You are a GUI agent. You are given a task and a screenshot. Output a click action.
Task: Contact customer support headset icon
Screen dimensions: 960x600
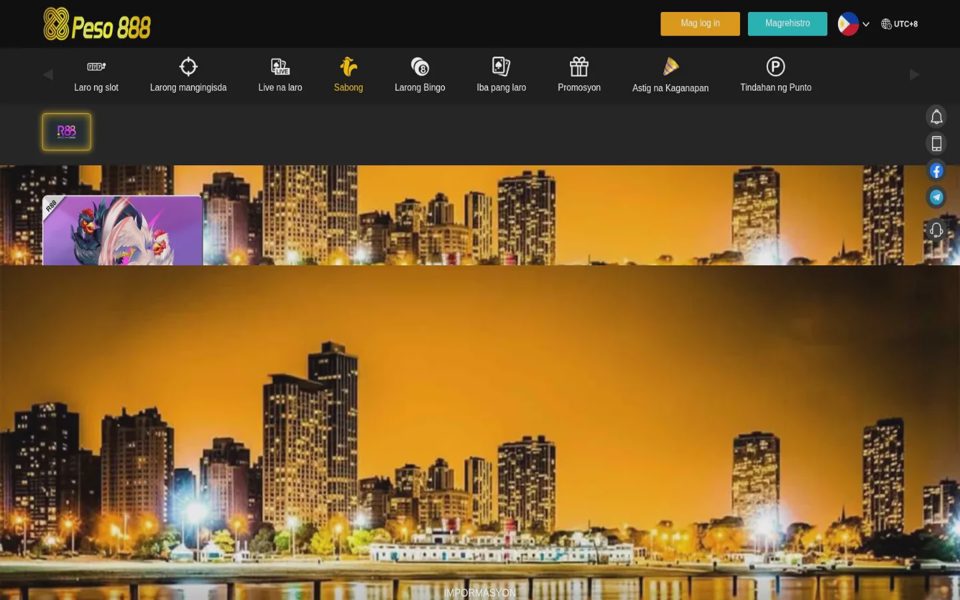coord(936,230)
